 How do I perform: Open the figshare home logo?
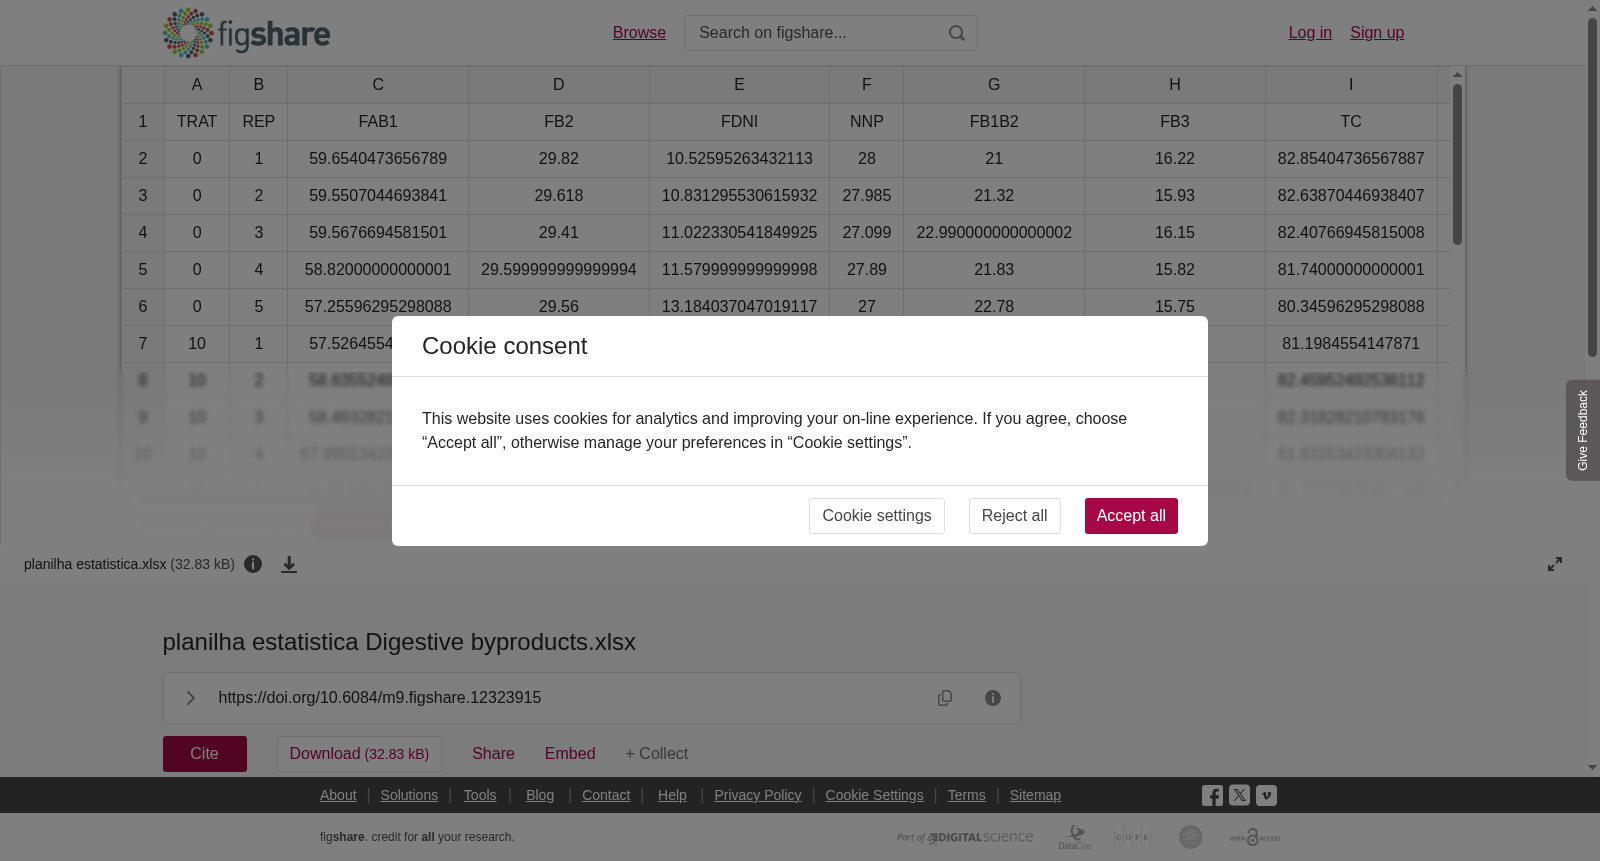pos(246,33)
